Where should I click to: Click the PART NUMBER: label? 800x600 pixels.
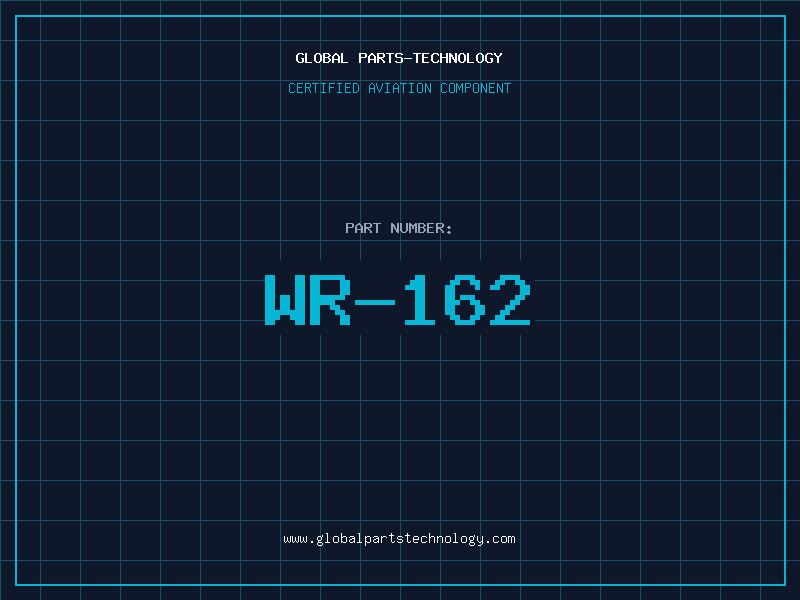(x=399, y=228)
